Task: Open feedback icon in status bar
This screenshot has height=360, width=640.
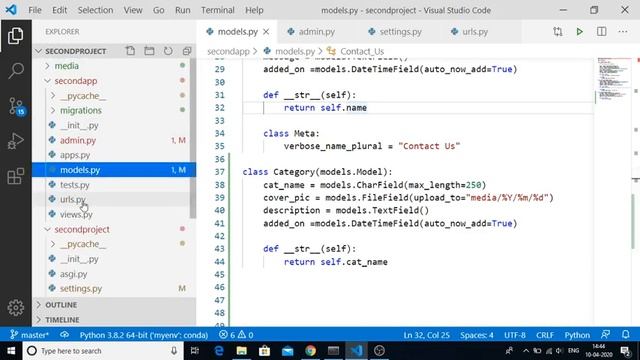Action: pos(605,335)
